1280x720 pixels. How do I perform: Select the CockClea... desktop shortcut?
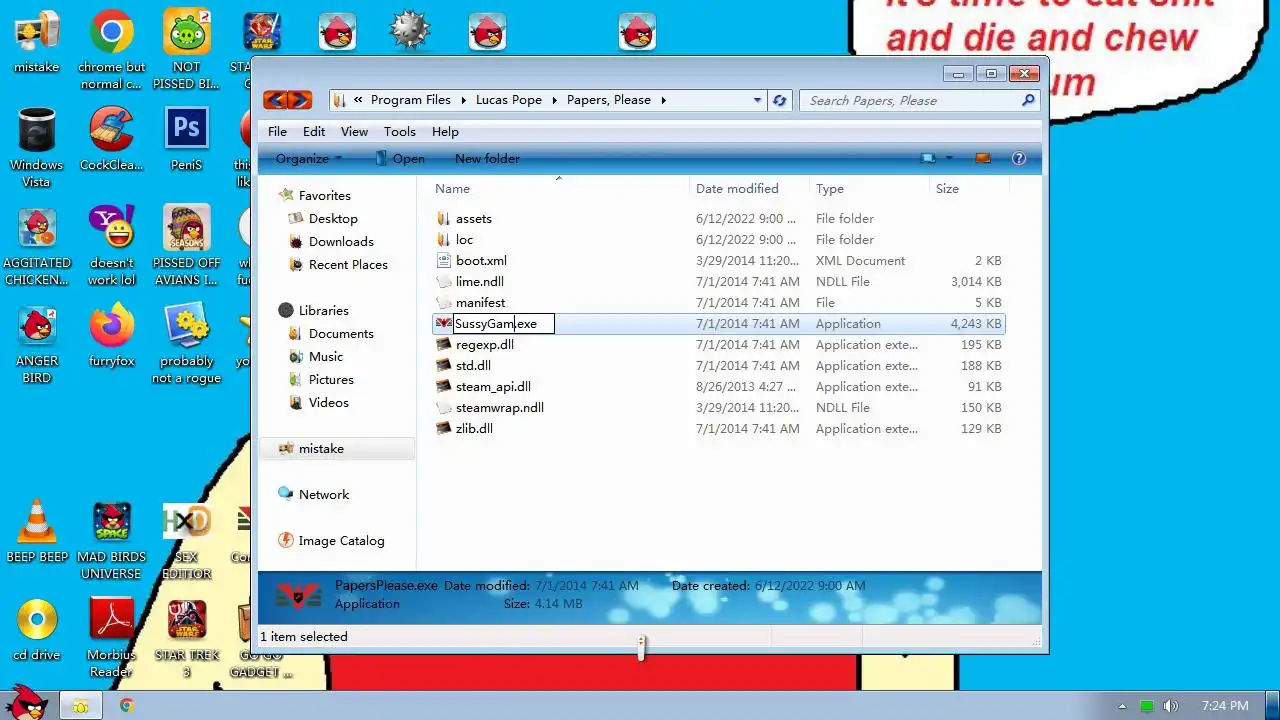112,139
